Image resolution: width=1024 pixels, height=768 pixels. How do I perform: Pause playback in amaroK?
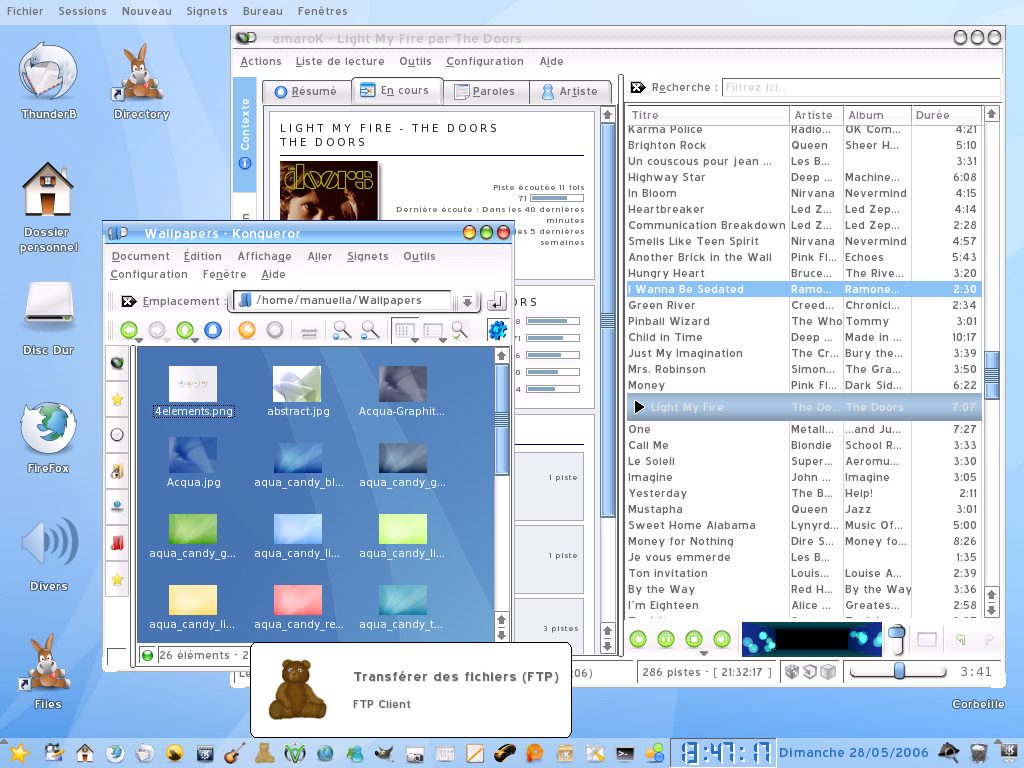coord(665,639)
